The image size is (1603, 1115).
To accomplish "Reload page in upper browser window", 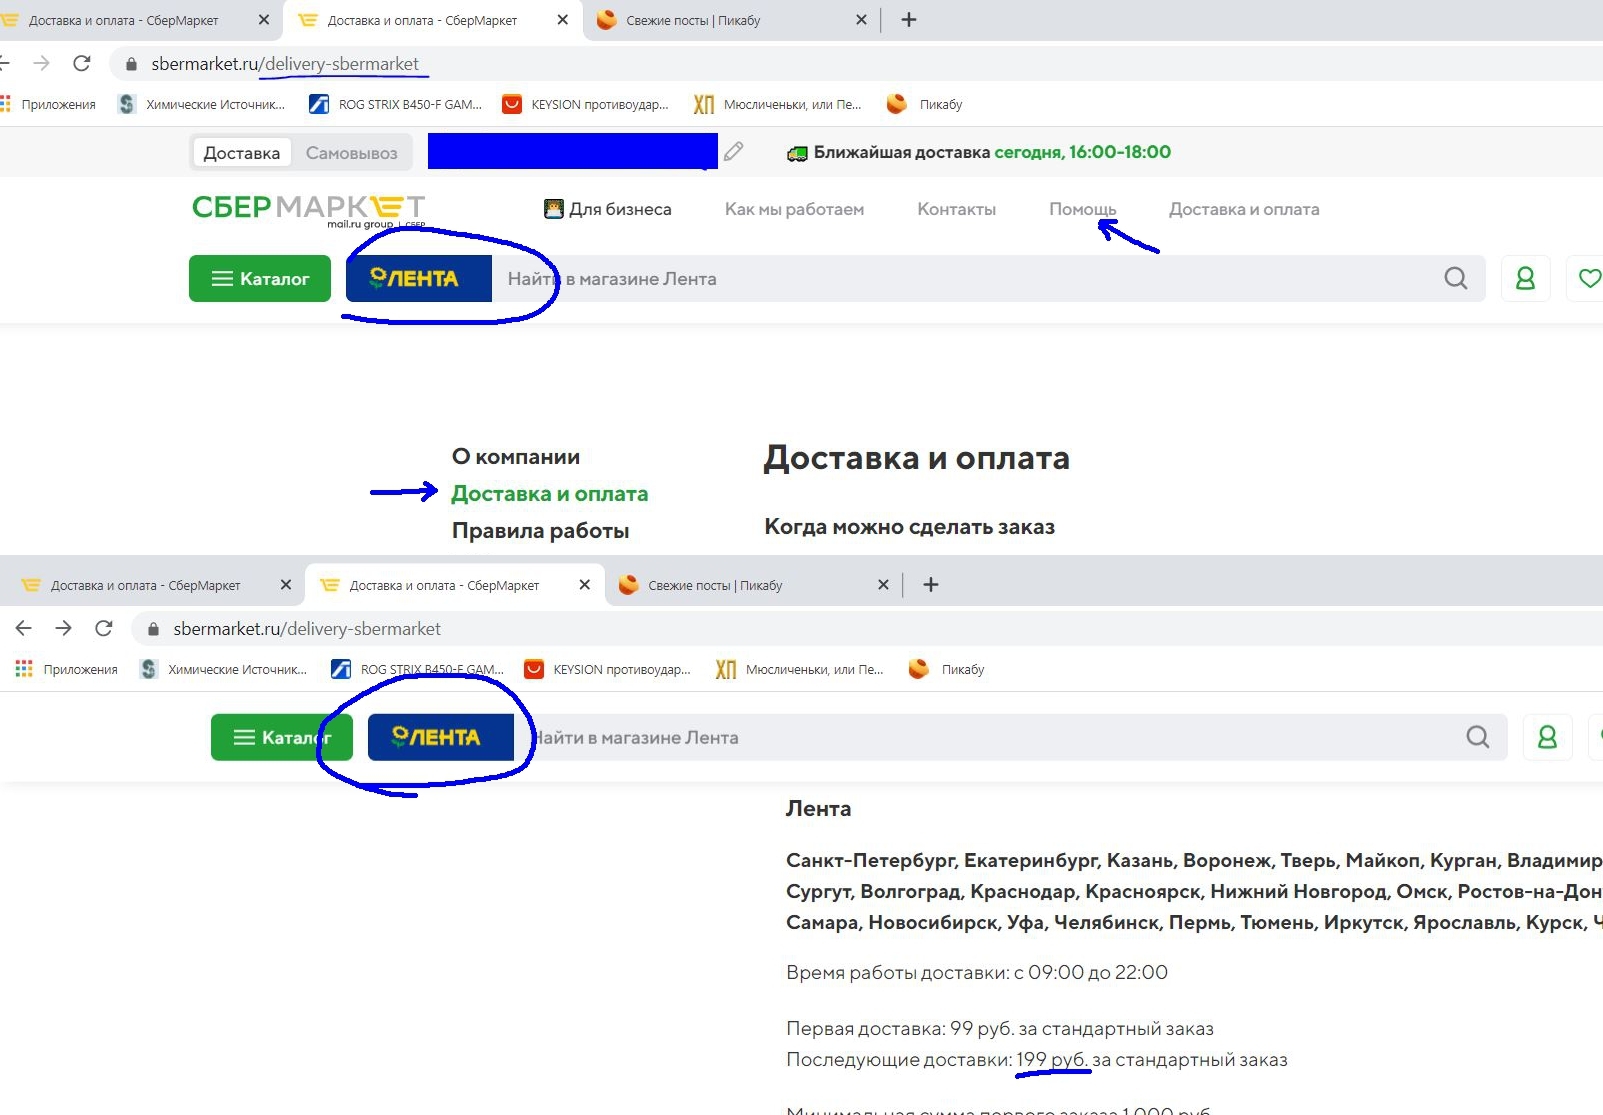I will pos(82,64).
